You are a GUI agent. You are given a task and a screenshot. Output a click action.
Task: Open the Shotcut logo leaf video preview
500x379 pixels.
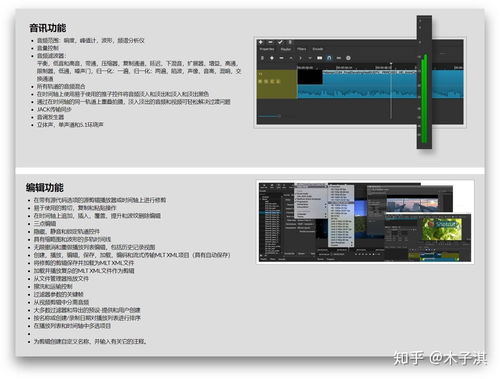click(442, 229)
